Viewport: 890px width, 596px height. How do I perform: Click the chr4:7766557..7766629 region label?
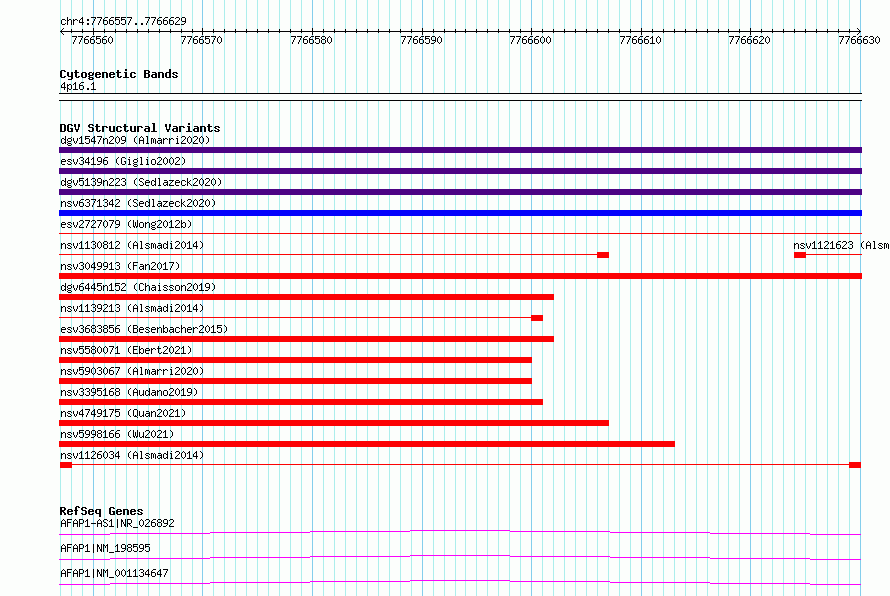click(123, 21)
